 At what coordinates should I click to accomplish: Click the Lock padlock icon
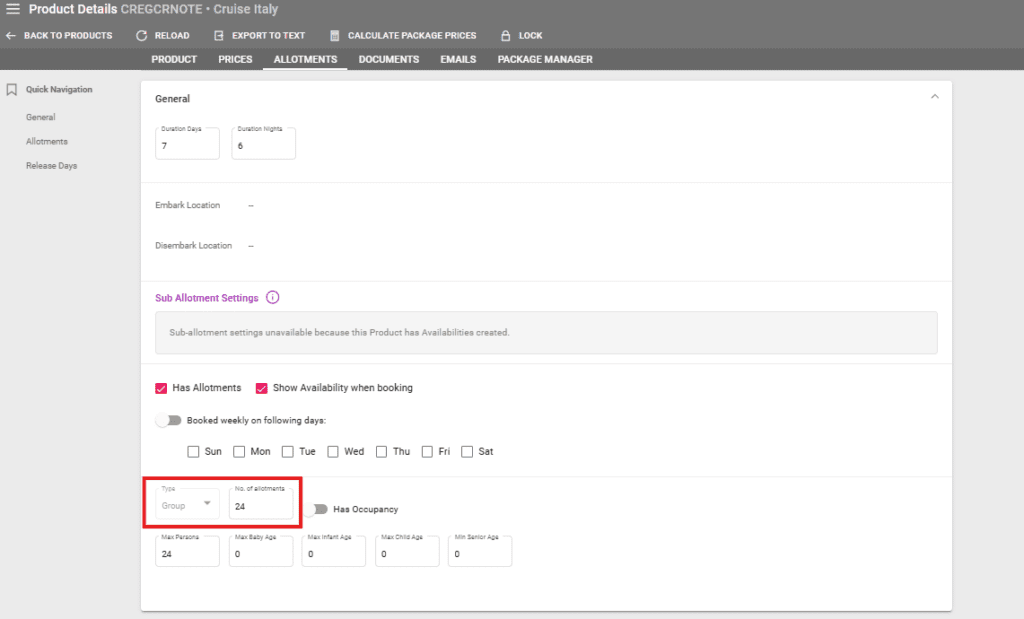point(505,36)
